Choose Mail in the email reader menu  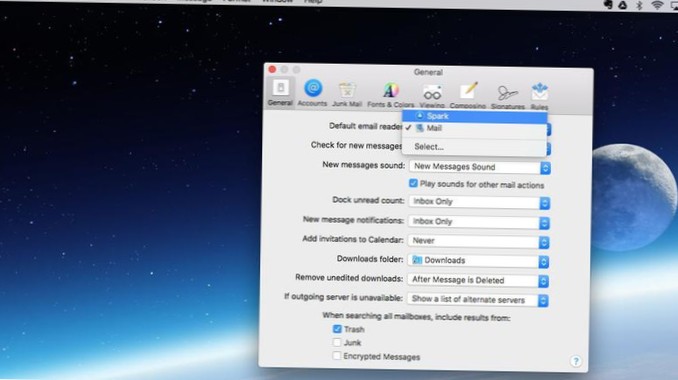474,128
